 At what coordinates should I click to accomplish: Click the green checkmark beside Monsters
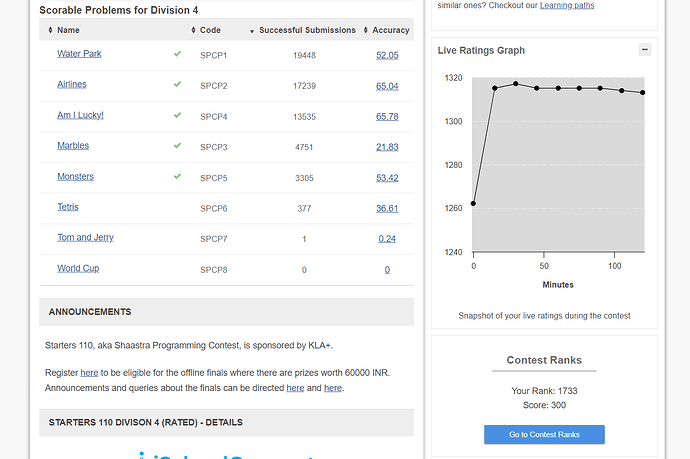[177, 176]
